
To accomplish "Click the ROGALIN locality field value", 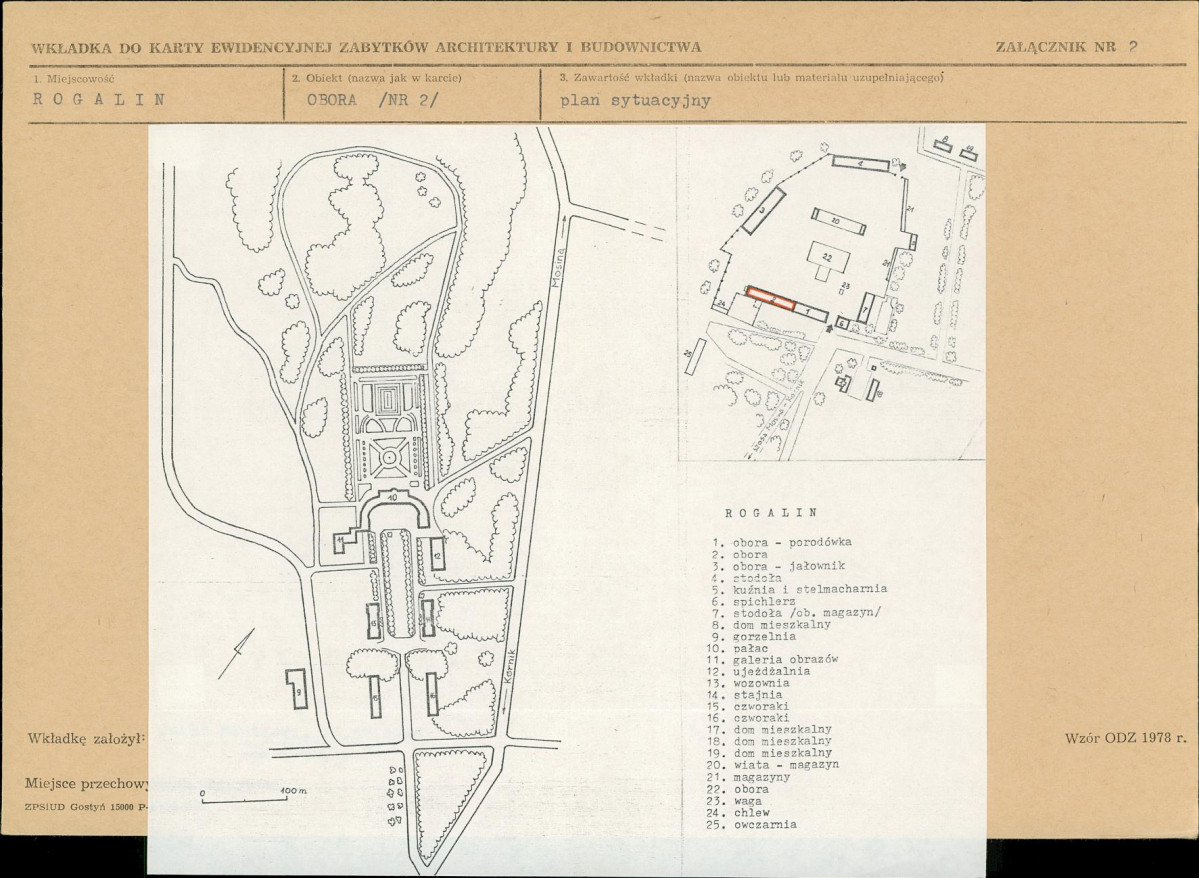I will [x=98, y=99].
